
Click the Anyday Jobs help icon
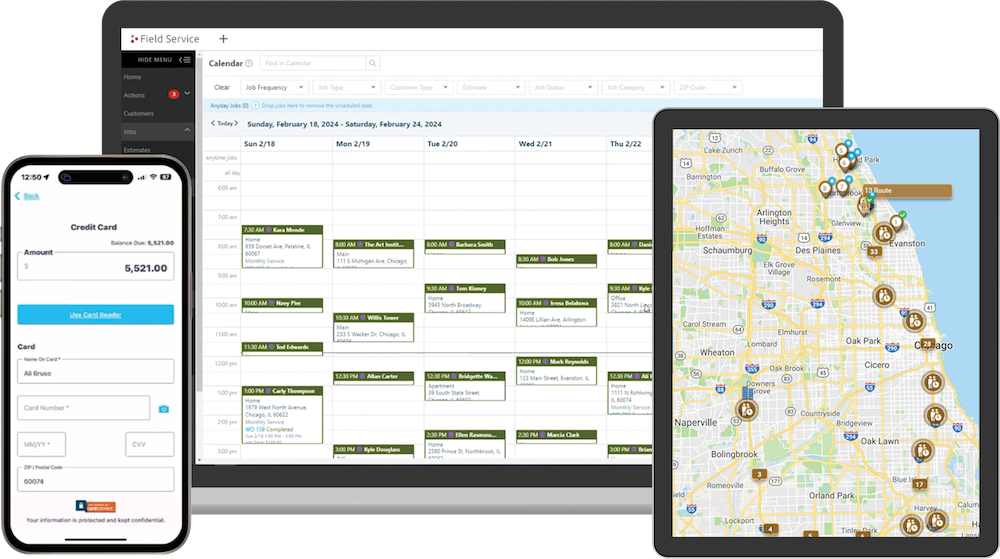click(x=255, y=106)
